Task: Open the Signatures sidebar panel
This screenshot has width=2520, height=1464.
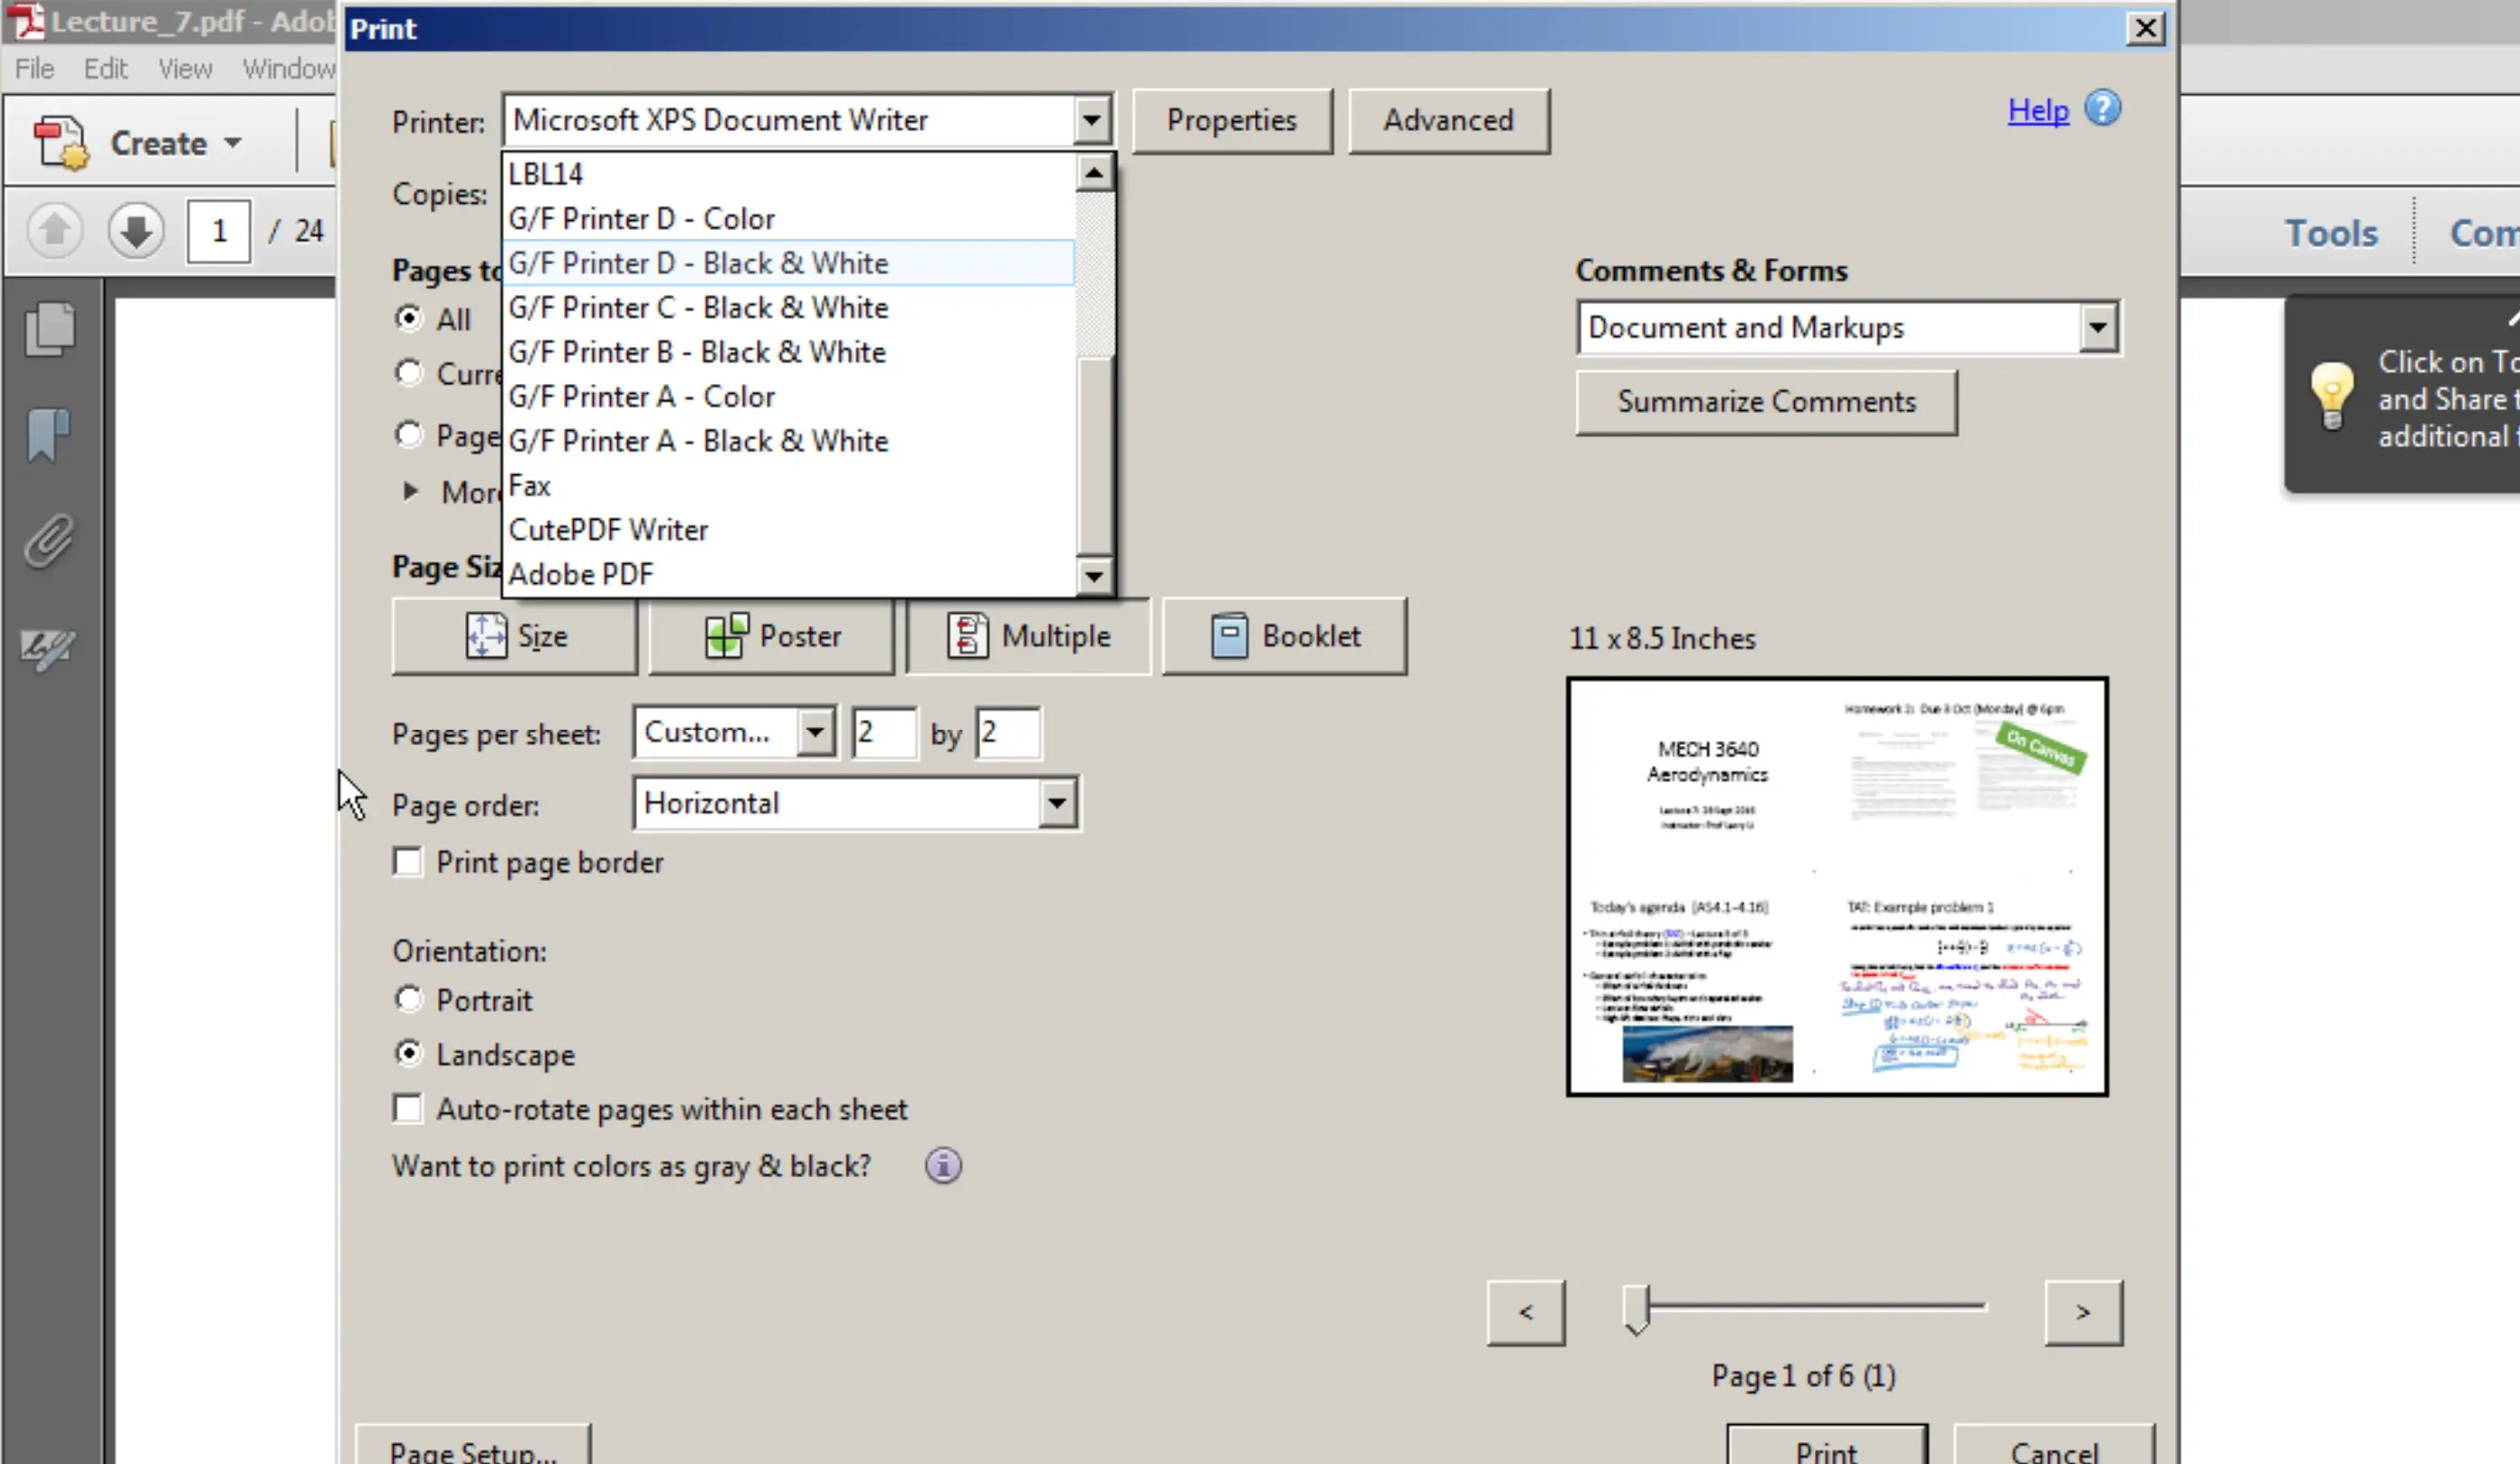Action: (x=49, y=649)
